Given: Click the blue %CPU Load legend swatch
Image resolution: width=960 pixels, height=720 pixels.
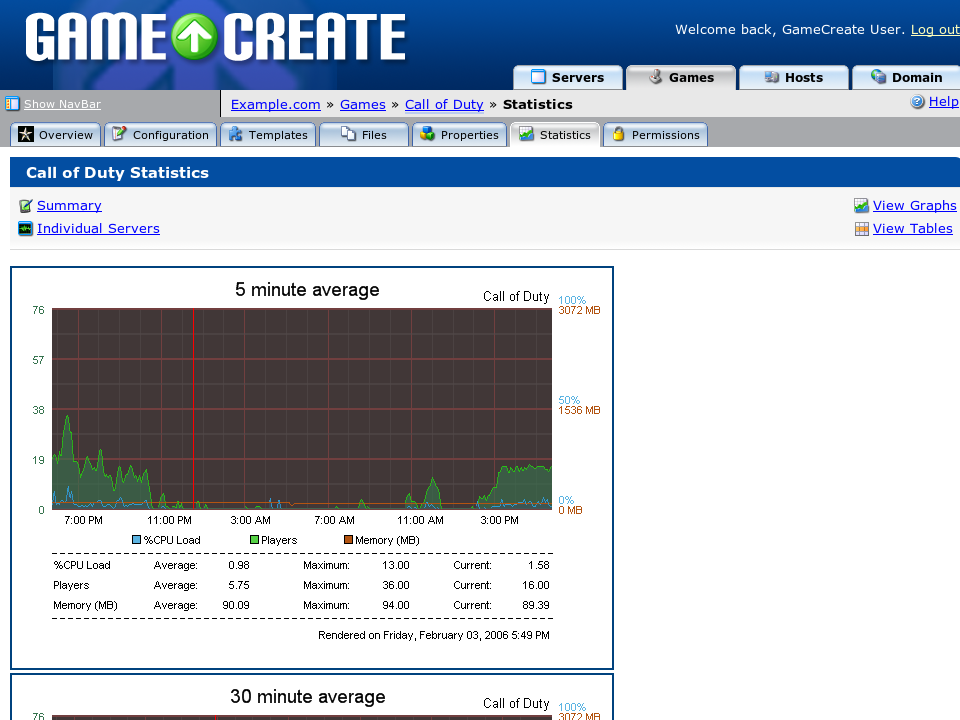Looking at the screenshot, I should point(137,540).
